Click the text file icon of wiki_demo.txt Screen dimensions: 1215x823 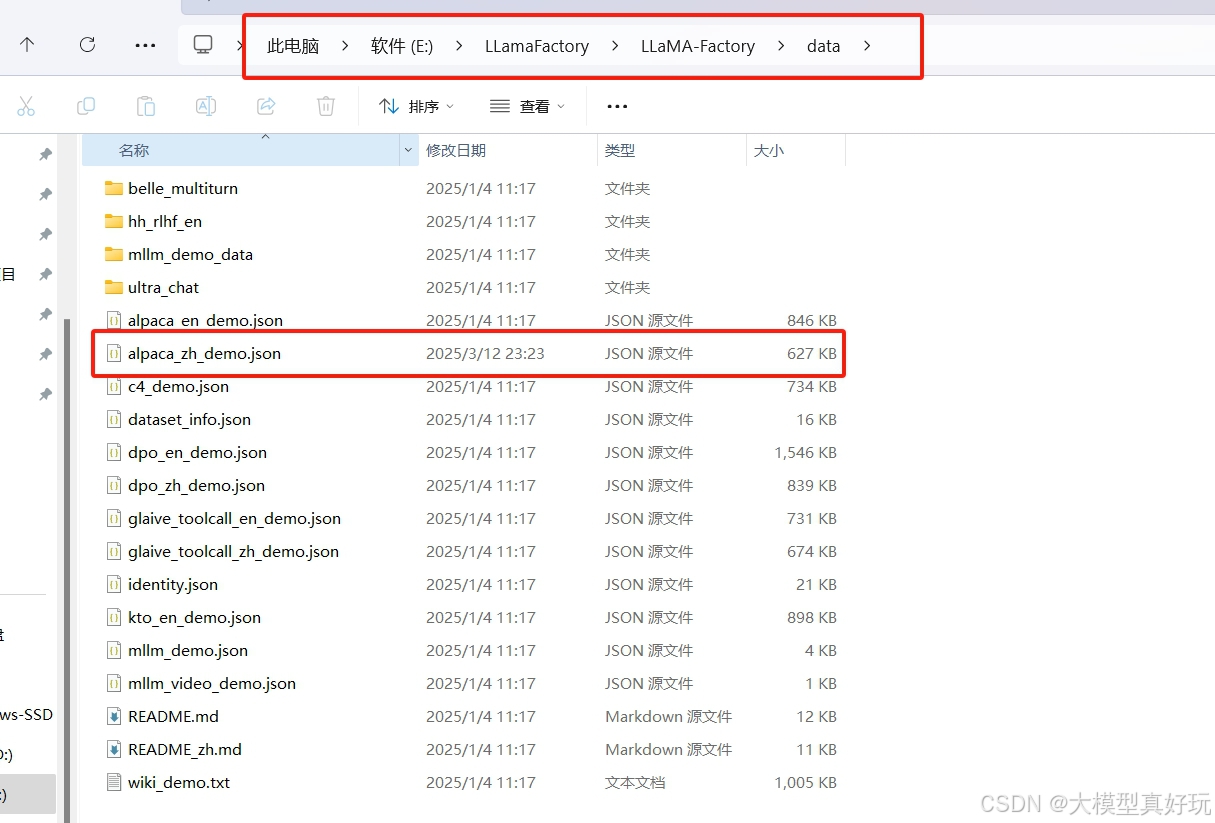tap(114, 782)
